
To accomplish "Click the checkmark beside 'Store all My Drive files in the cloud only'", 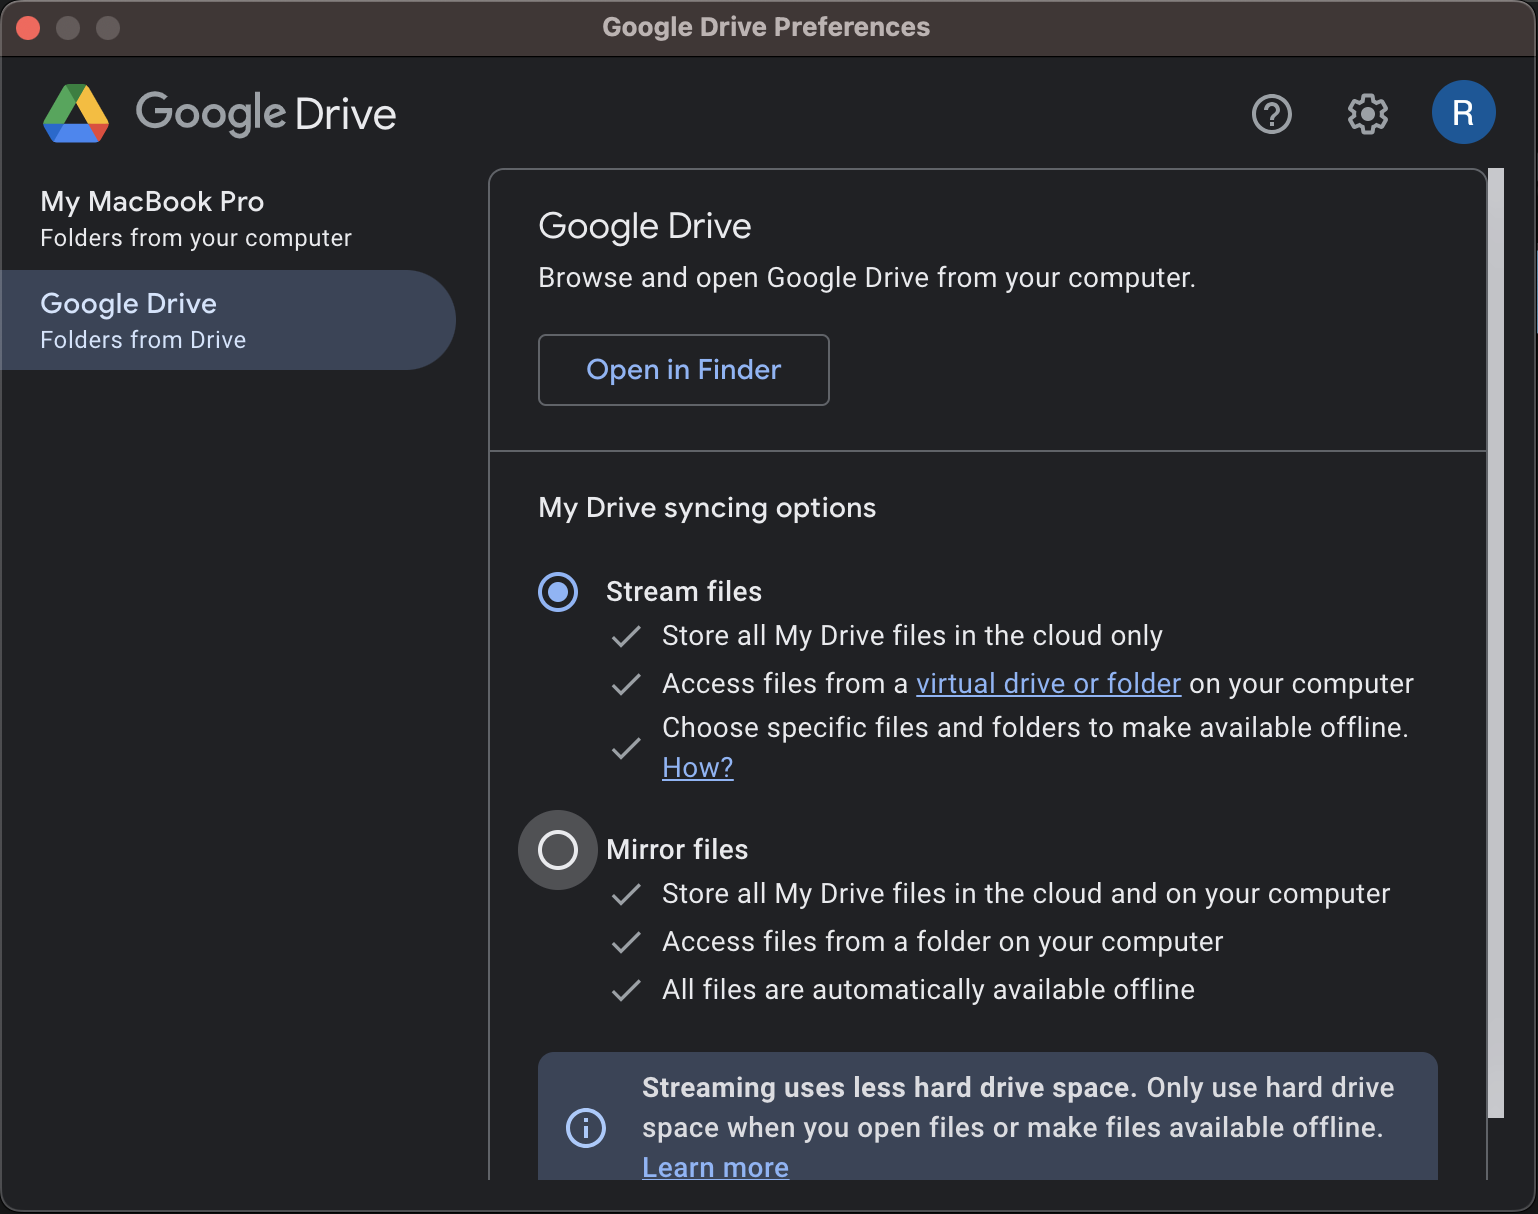I will click(x=626, y=637).
